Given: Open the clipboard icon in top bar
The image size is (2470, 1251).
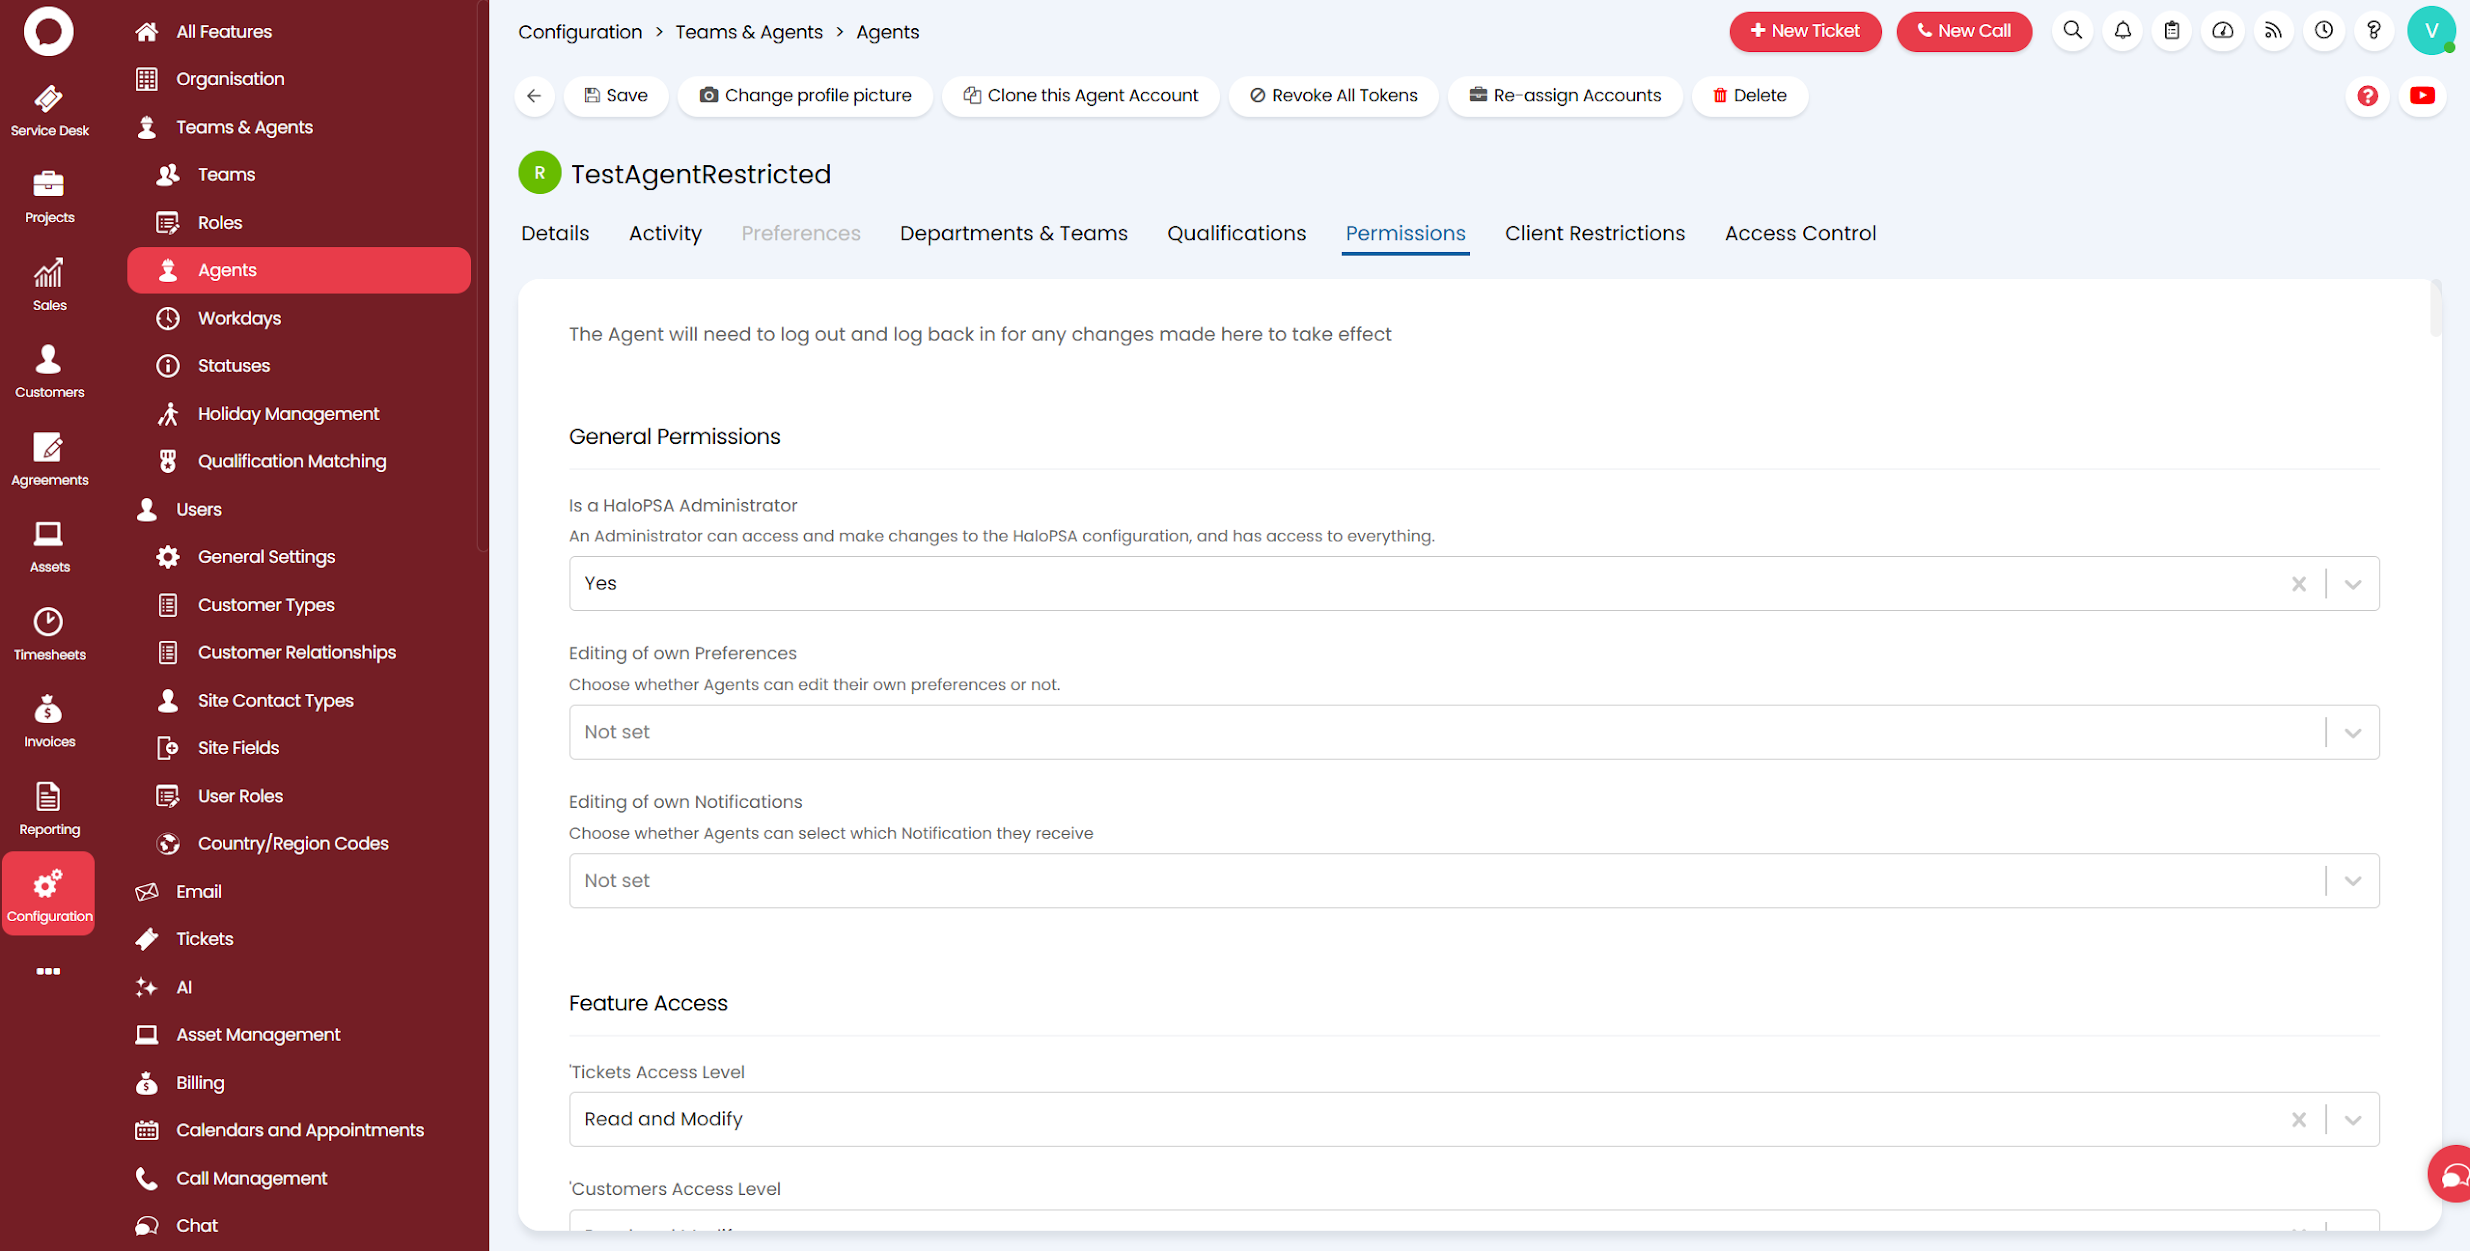Looking at the screenshot, I should pos(2172,31).
